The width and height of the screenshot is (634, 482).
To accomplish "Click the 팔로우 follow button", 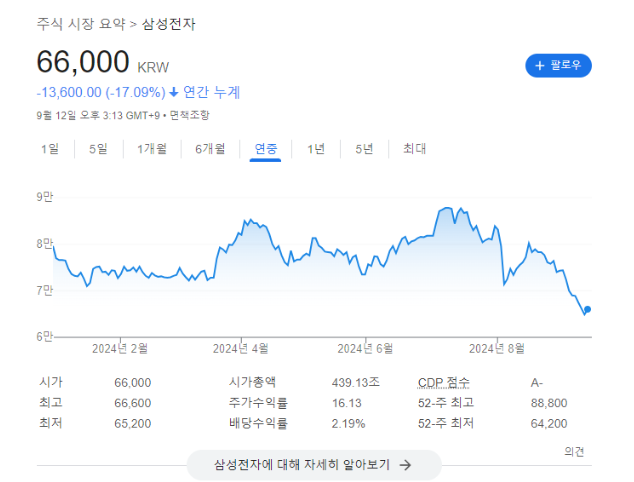I will click(x=558, y=66).
